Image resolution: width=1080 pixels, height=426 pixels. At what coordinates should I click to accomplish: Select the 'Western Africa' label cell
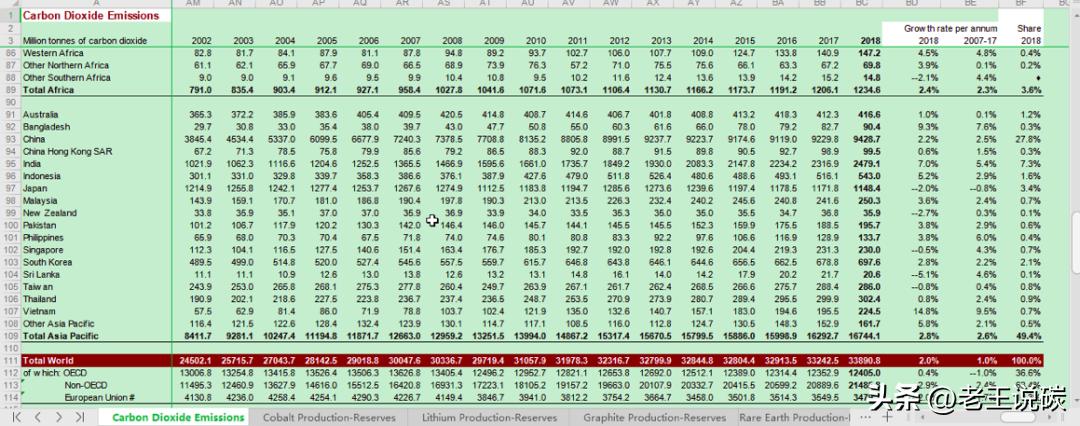click(x=96, y=52)
